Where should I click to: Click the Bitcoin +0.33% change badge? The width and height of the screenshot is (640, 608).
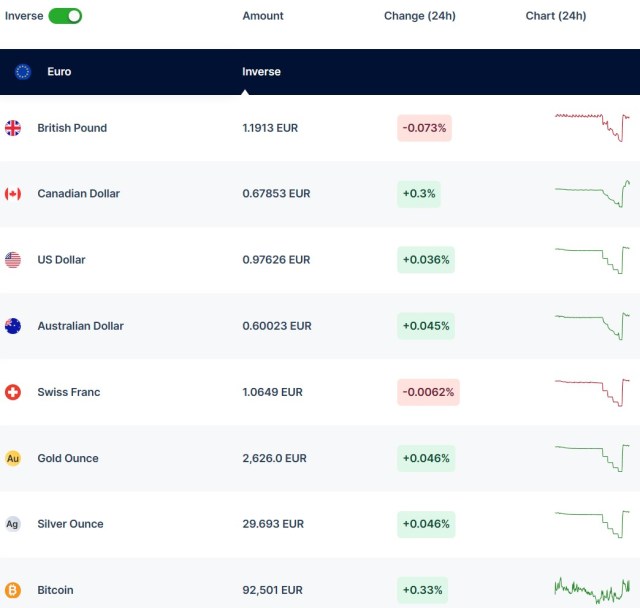point(424,590)
